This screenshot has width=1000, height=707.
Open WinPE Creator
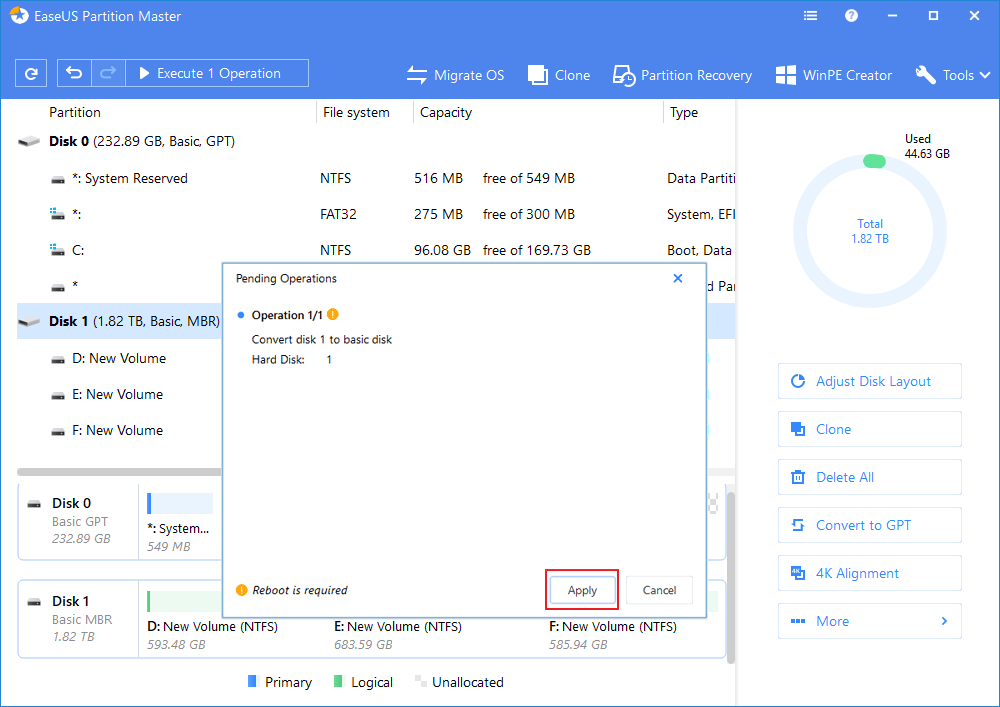click(834, 75)
